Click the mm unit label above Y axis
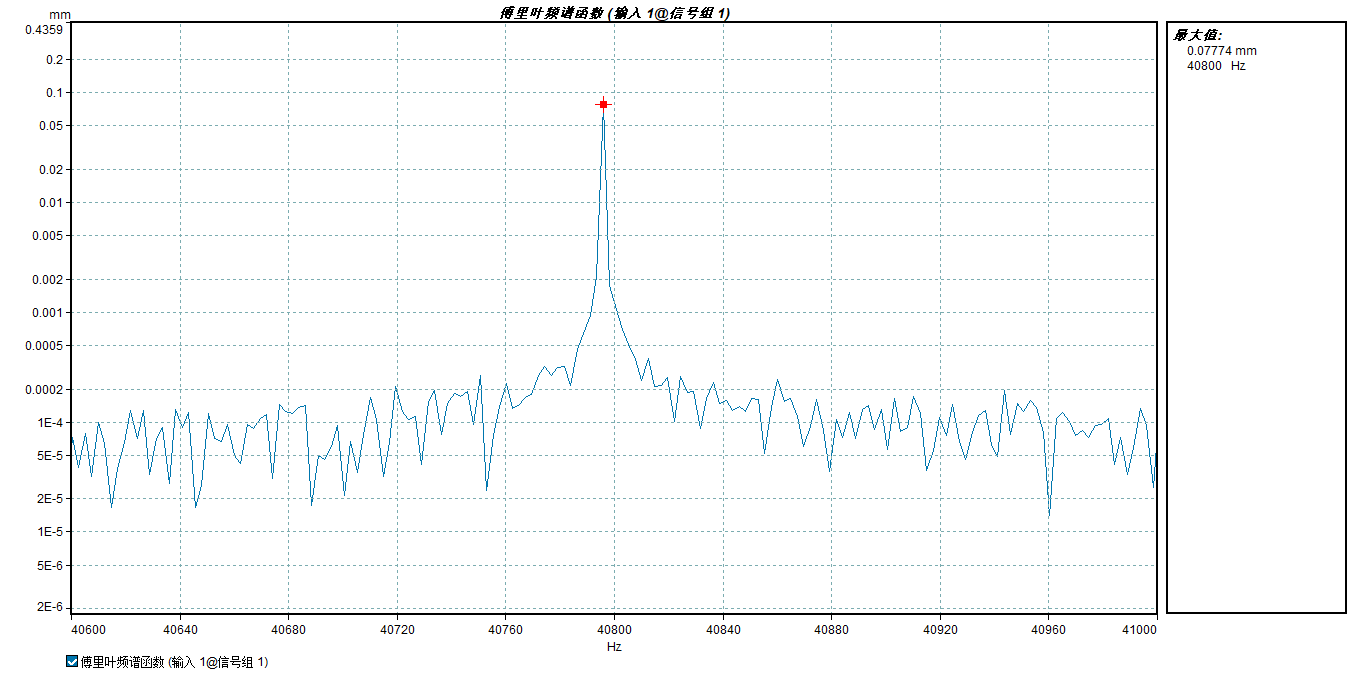Image resolution: width=1362 pixels, height=678 pixels. point(58,15)
